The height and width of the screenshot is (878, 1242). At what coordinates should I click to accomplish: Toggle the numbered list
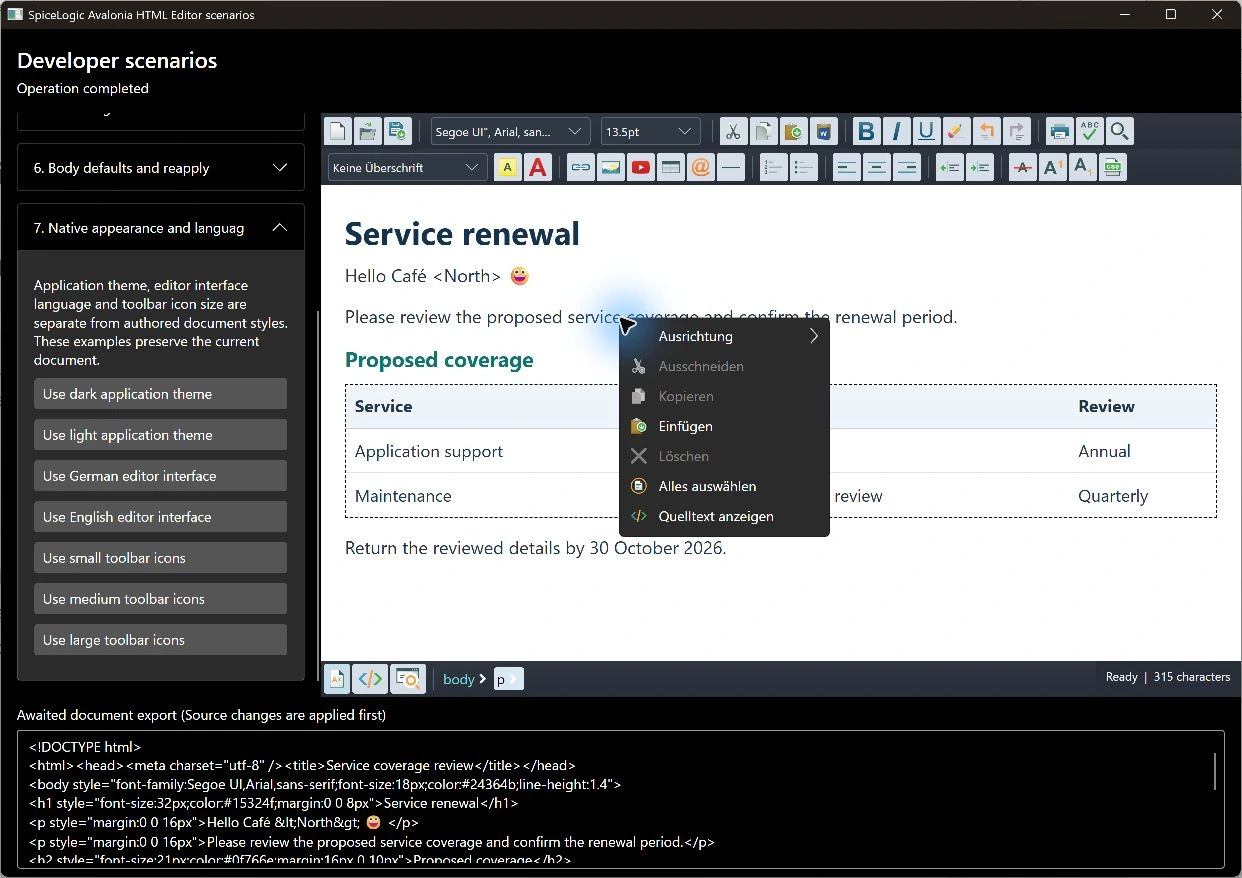click(774, 168)
